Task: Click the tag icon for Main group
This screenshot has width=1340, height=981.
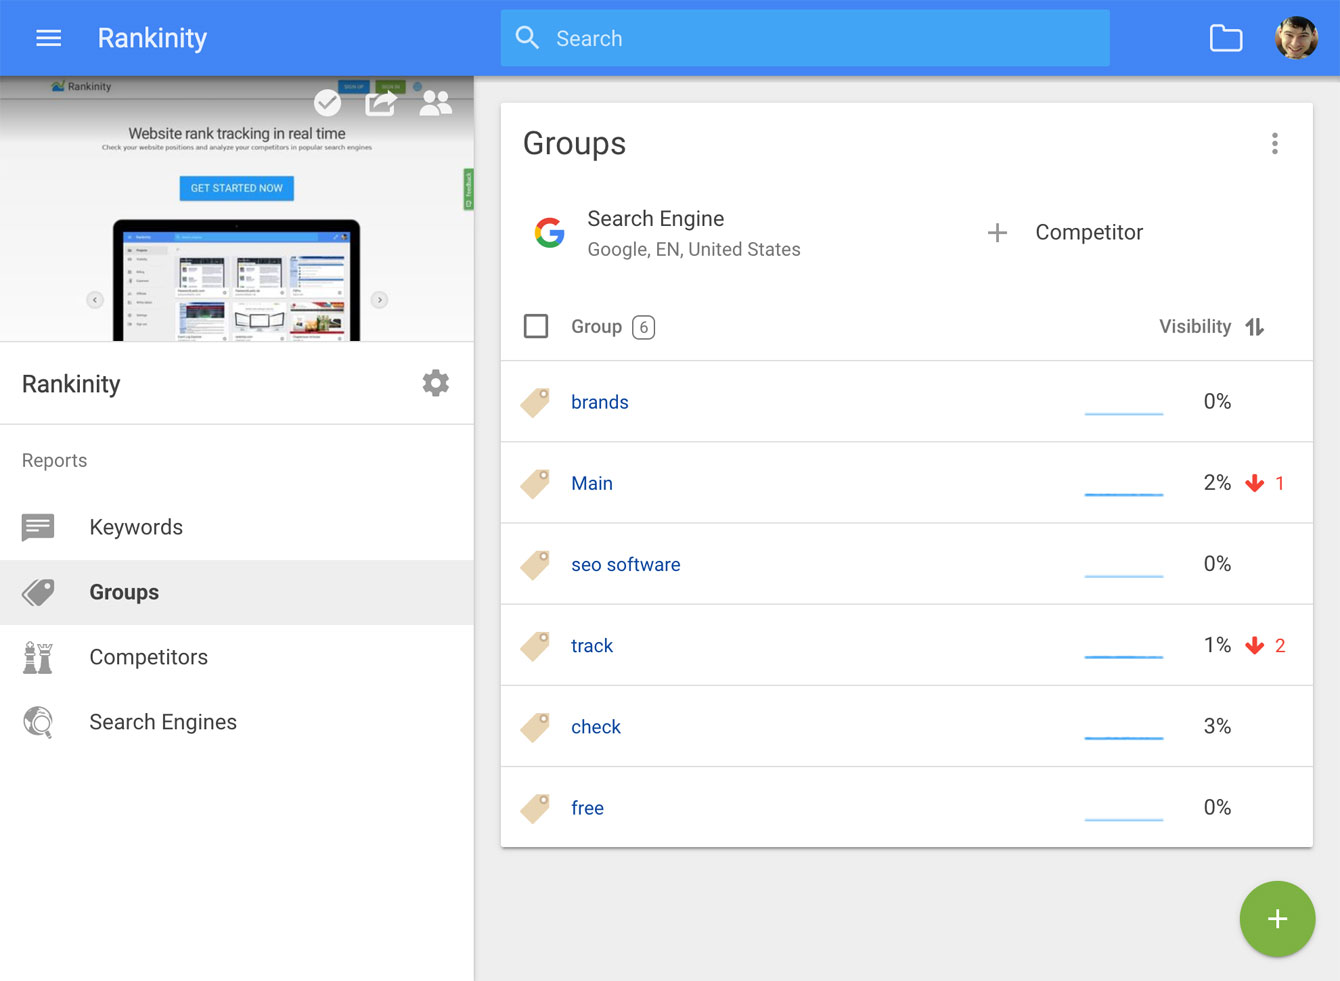Action: click(535, 483)
